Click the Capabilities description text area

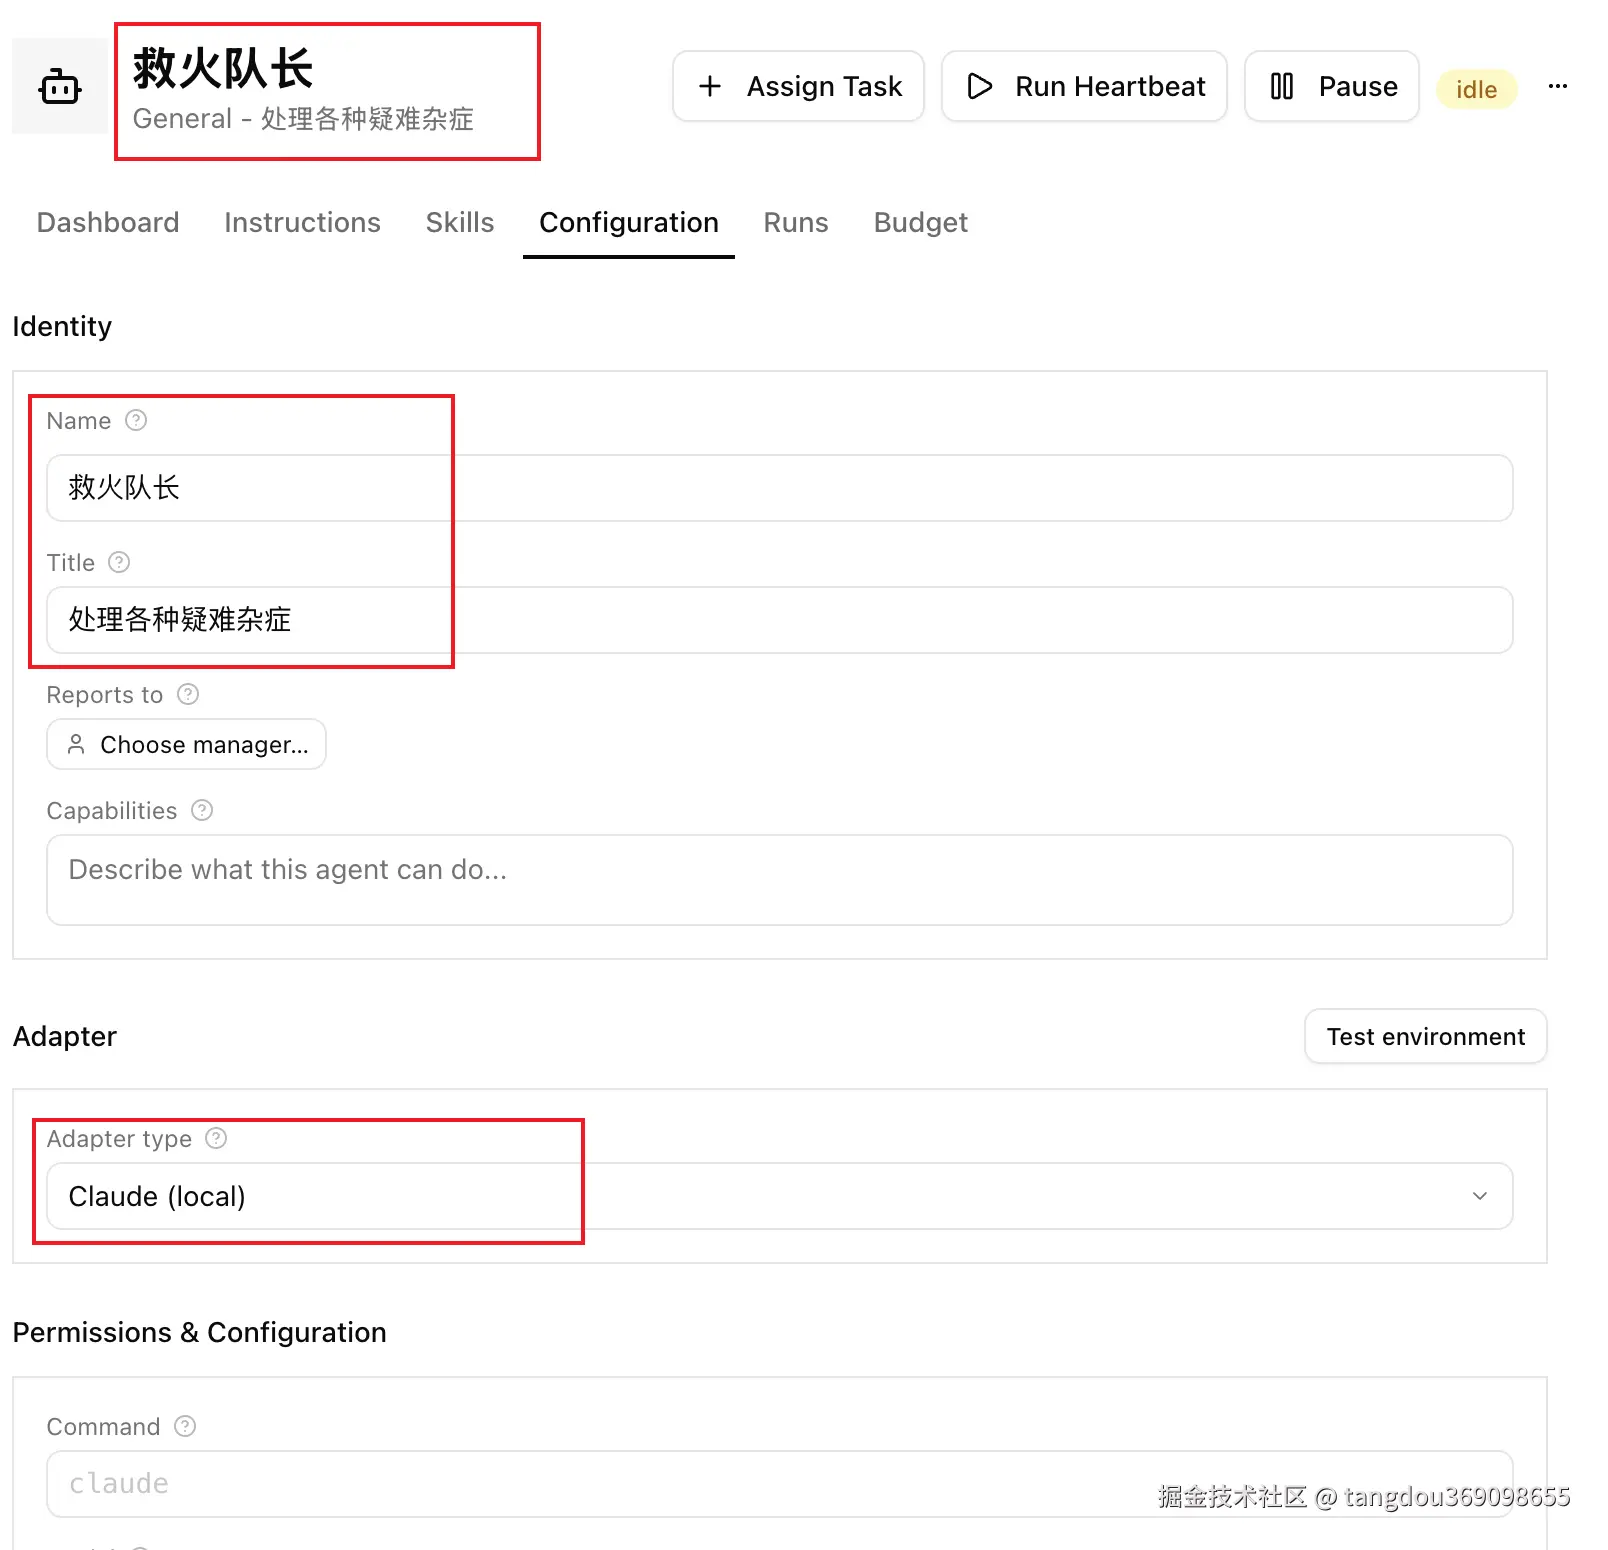780,880
